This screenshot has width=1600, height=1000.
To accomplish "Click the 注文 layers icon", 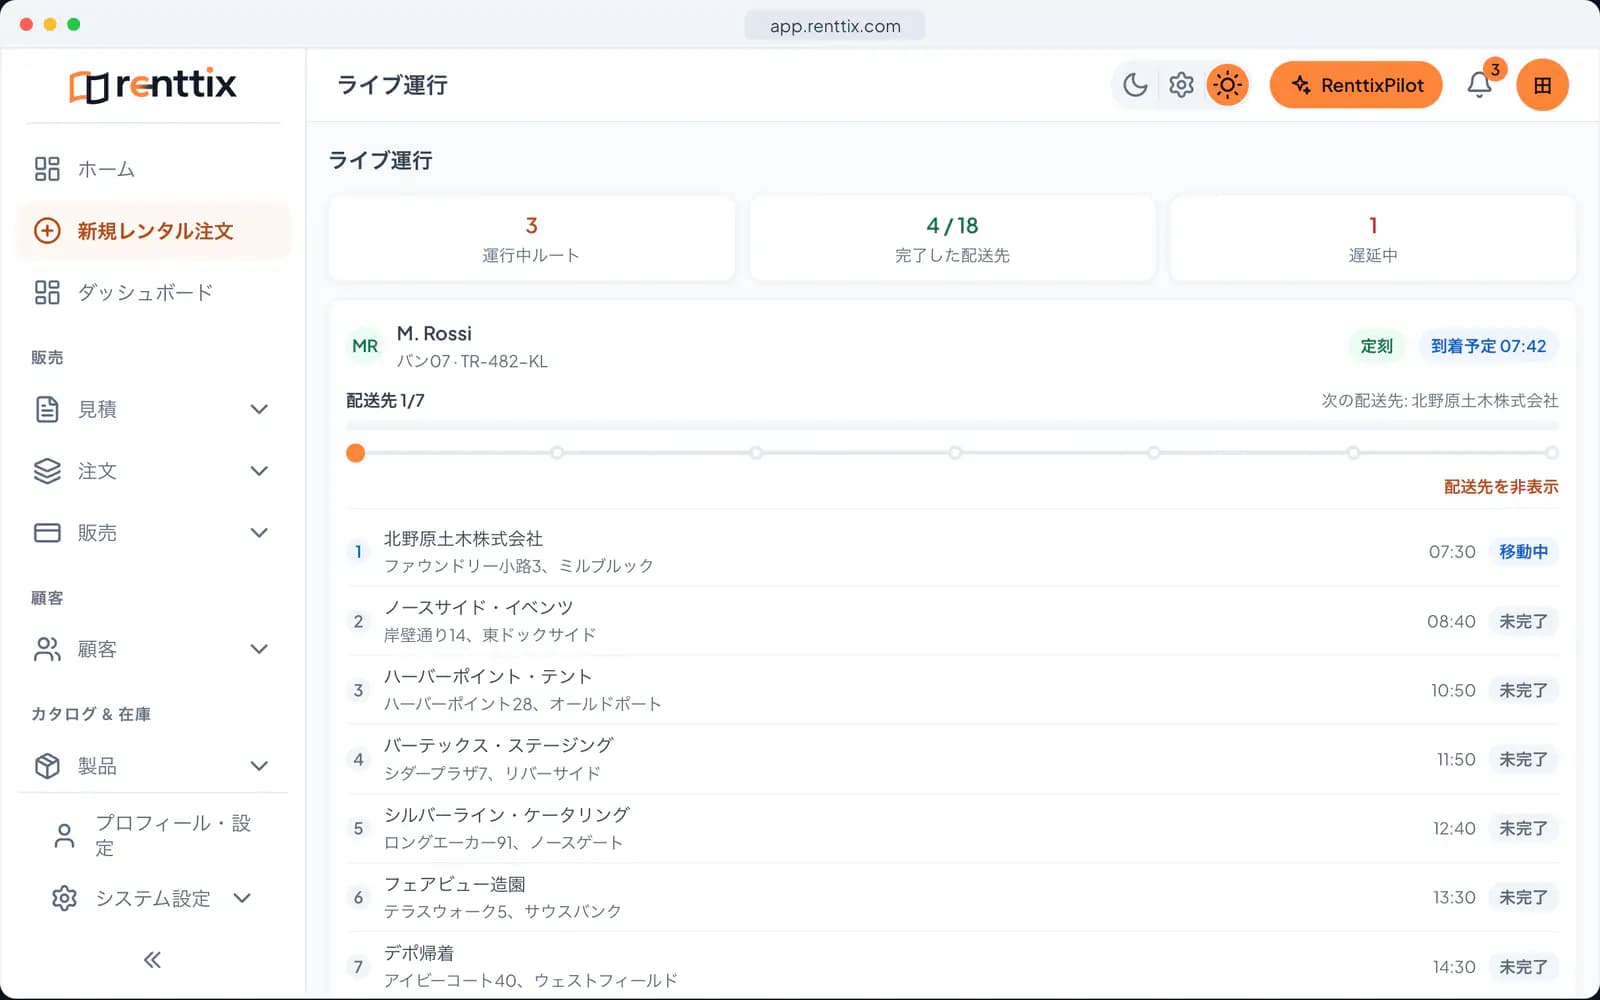I will [x=47, y=471].
